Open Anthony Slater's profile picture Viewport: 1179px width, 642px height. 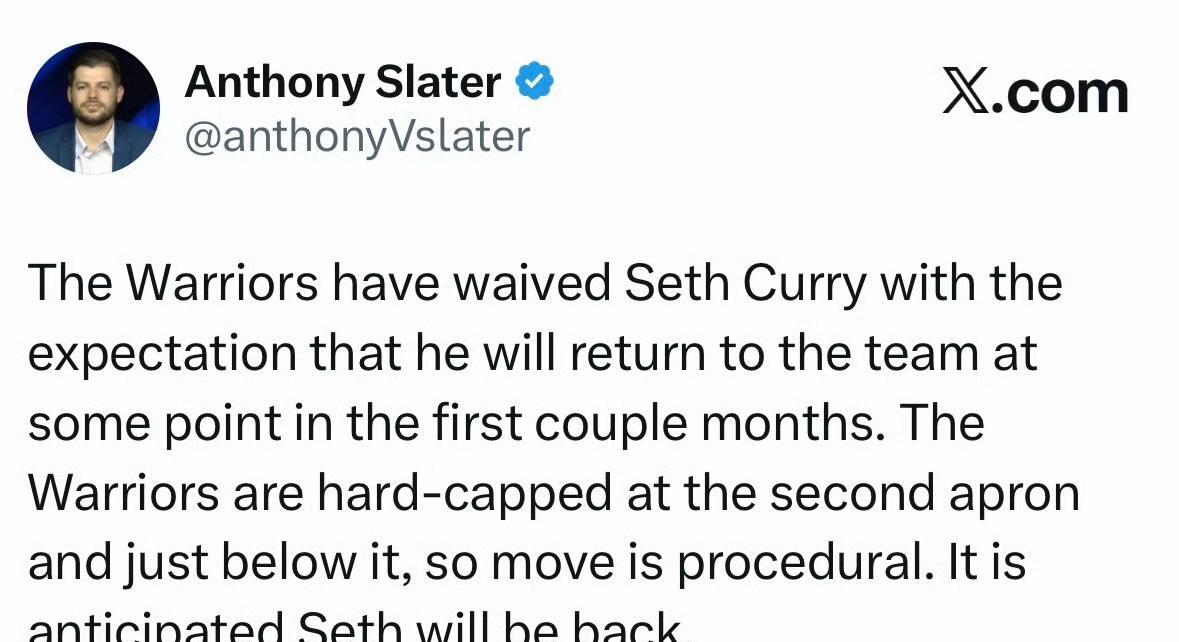point(93,108)
